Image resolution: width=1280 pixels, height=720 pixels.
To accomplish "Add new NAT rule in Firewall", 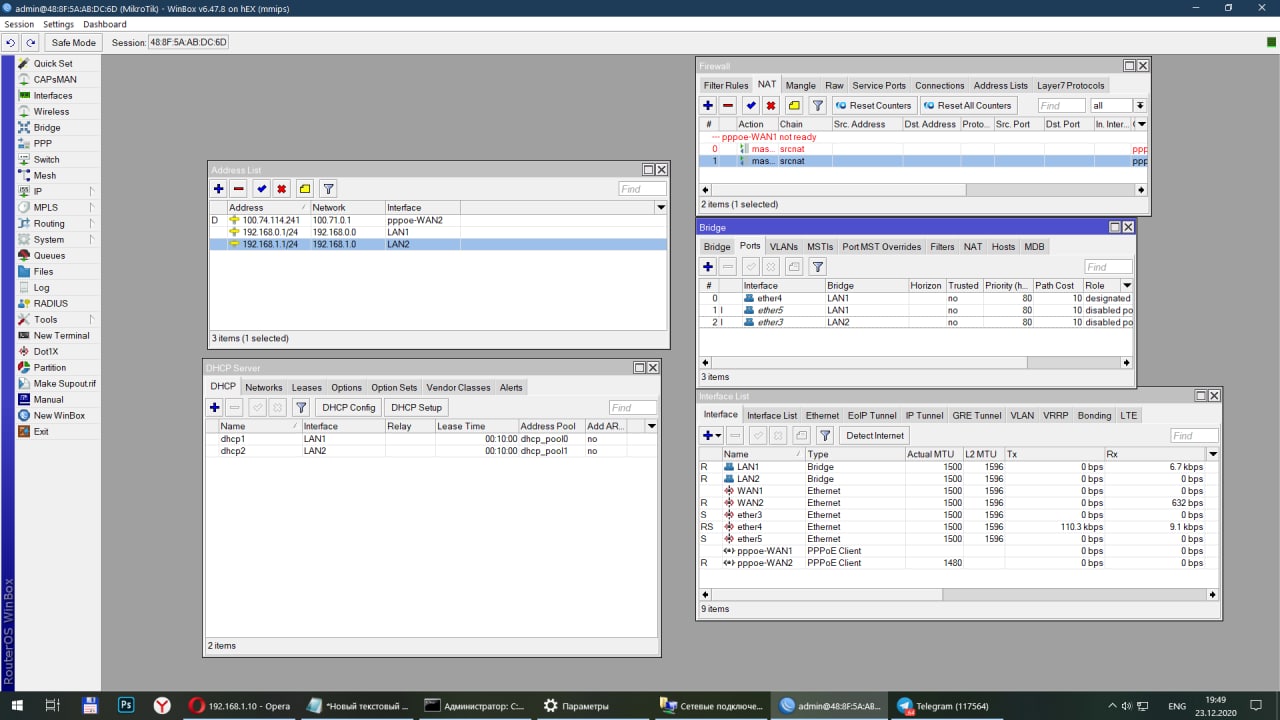I will pos(708,105).
